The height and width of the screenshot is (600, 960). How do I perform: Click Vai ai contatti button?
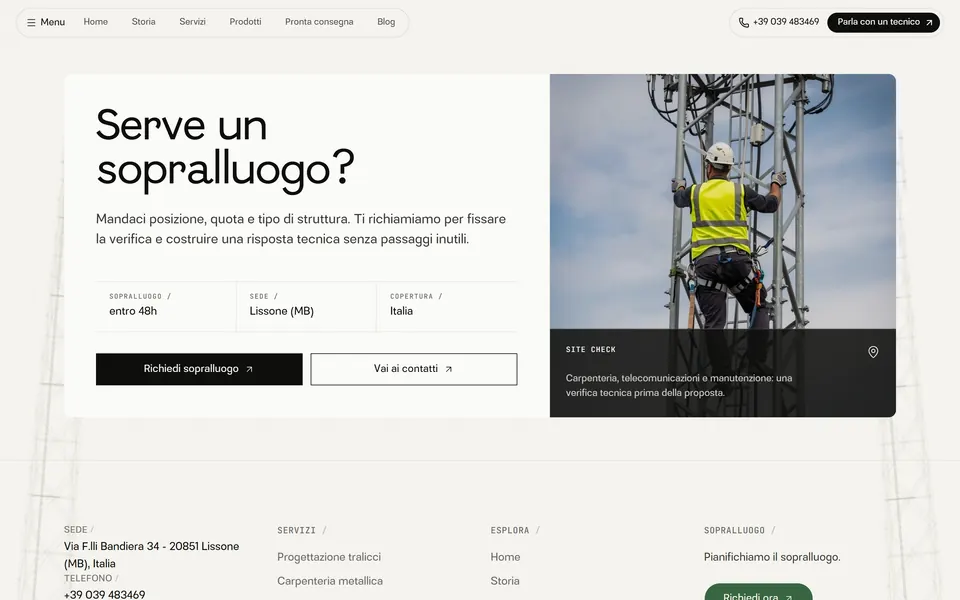pyautogui.click(x=414, y=369)
